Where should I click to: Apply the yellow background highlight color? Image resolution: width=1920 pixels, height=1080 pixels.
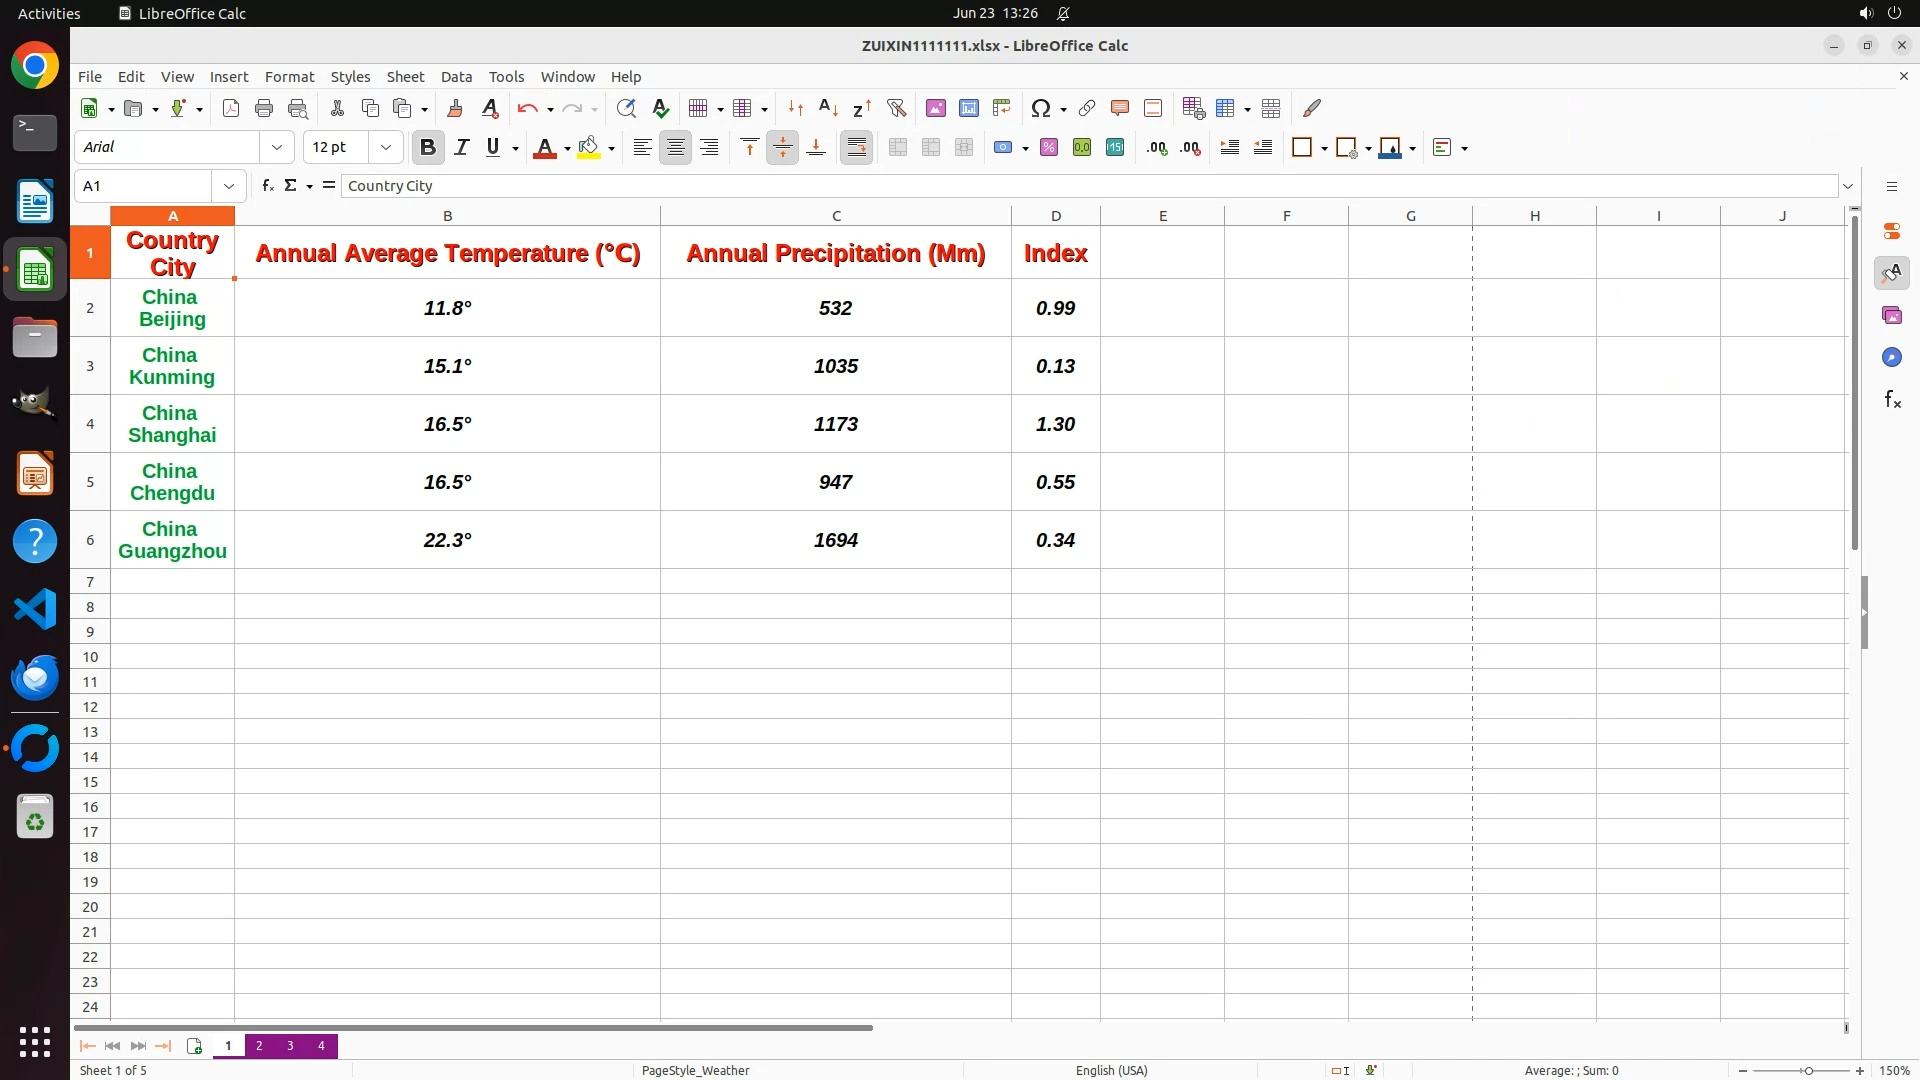588,148
